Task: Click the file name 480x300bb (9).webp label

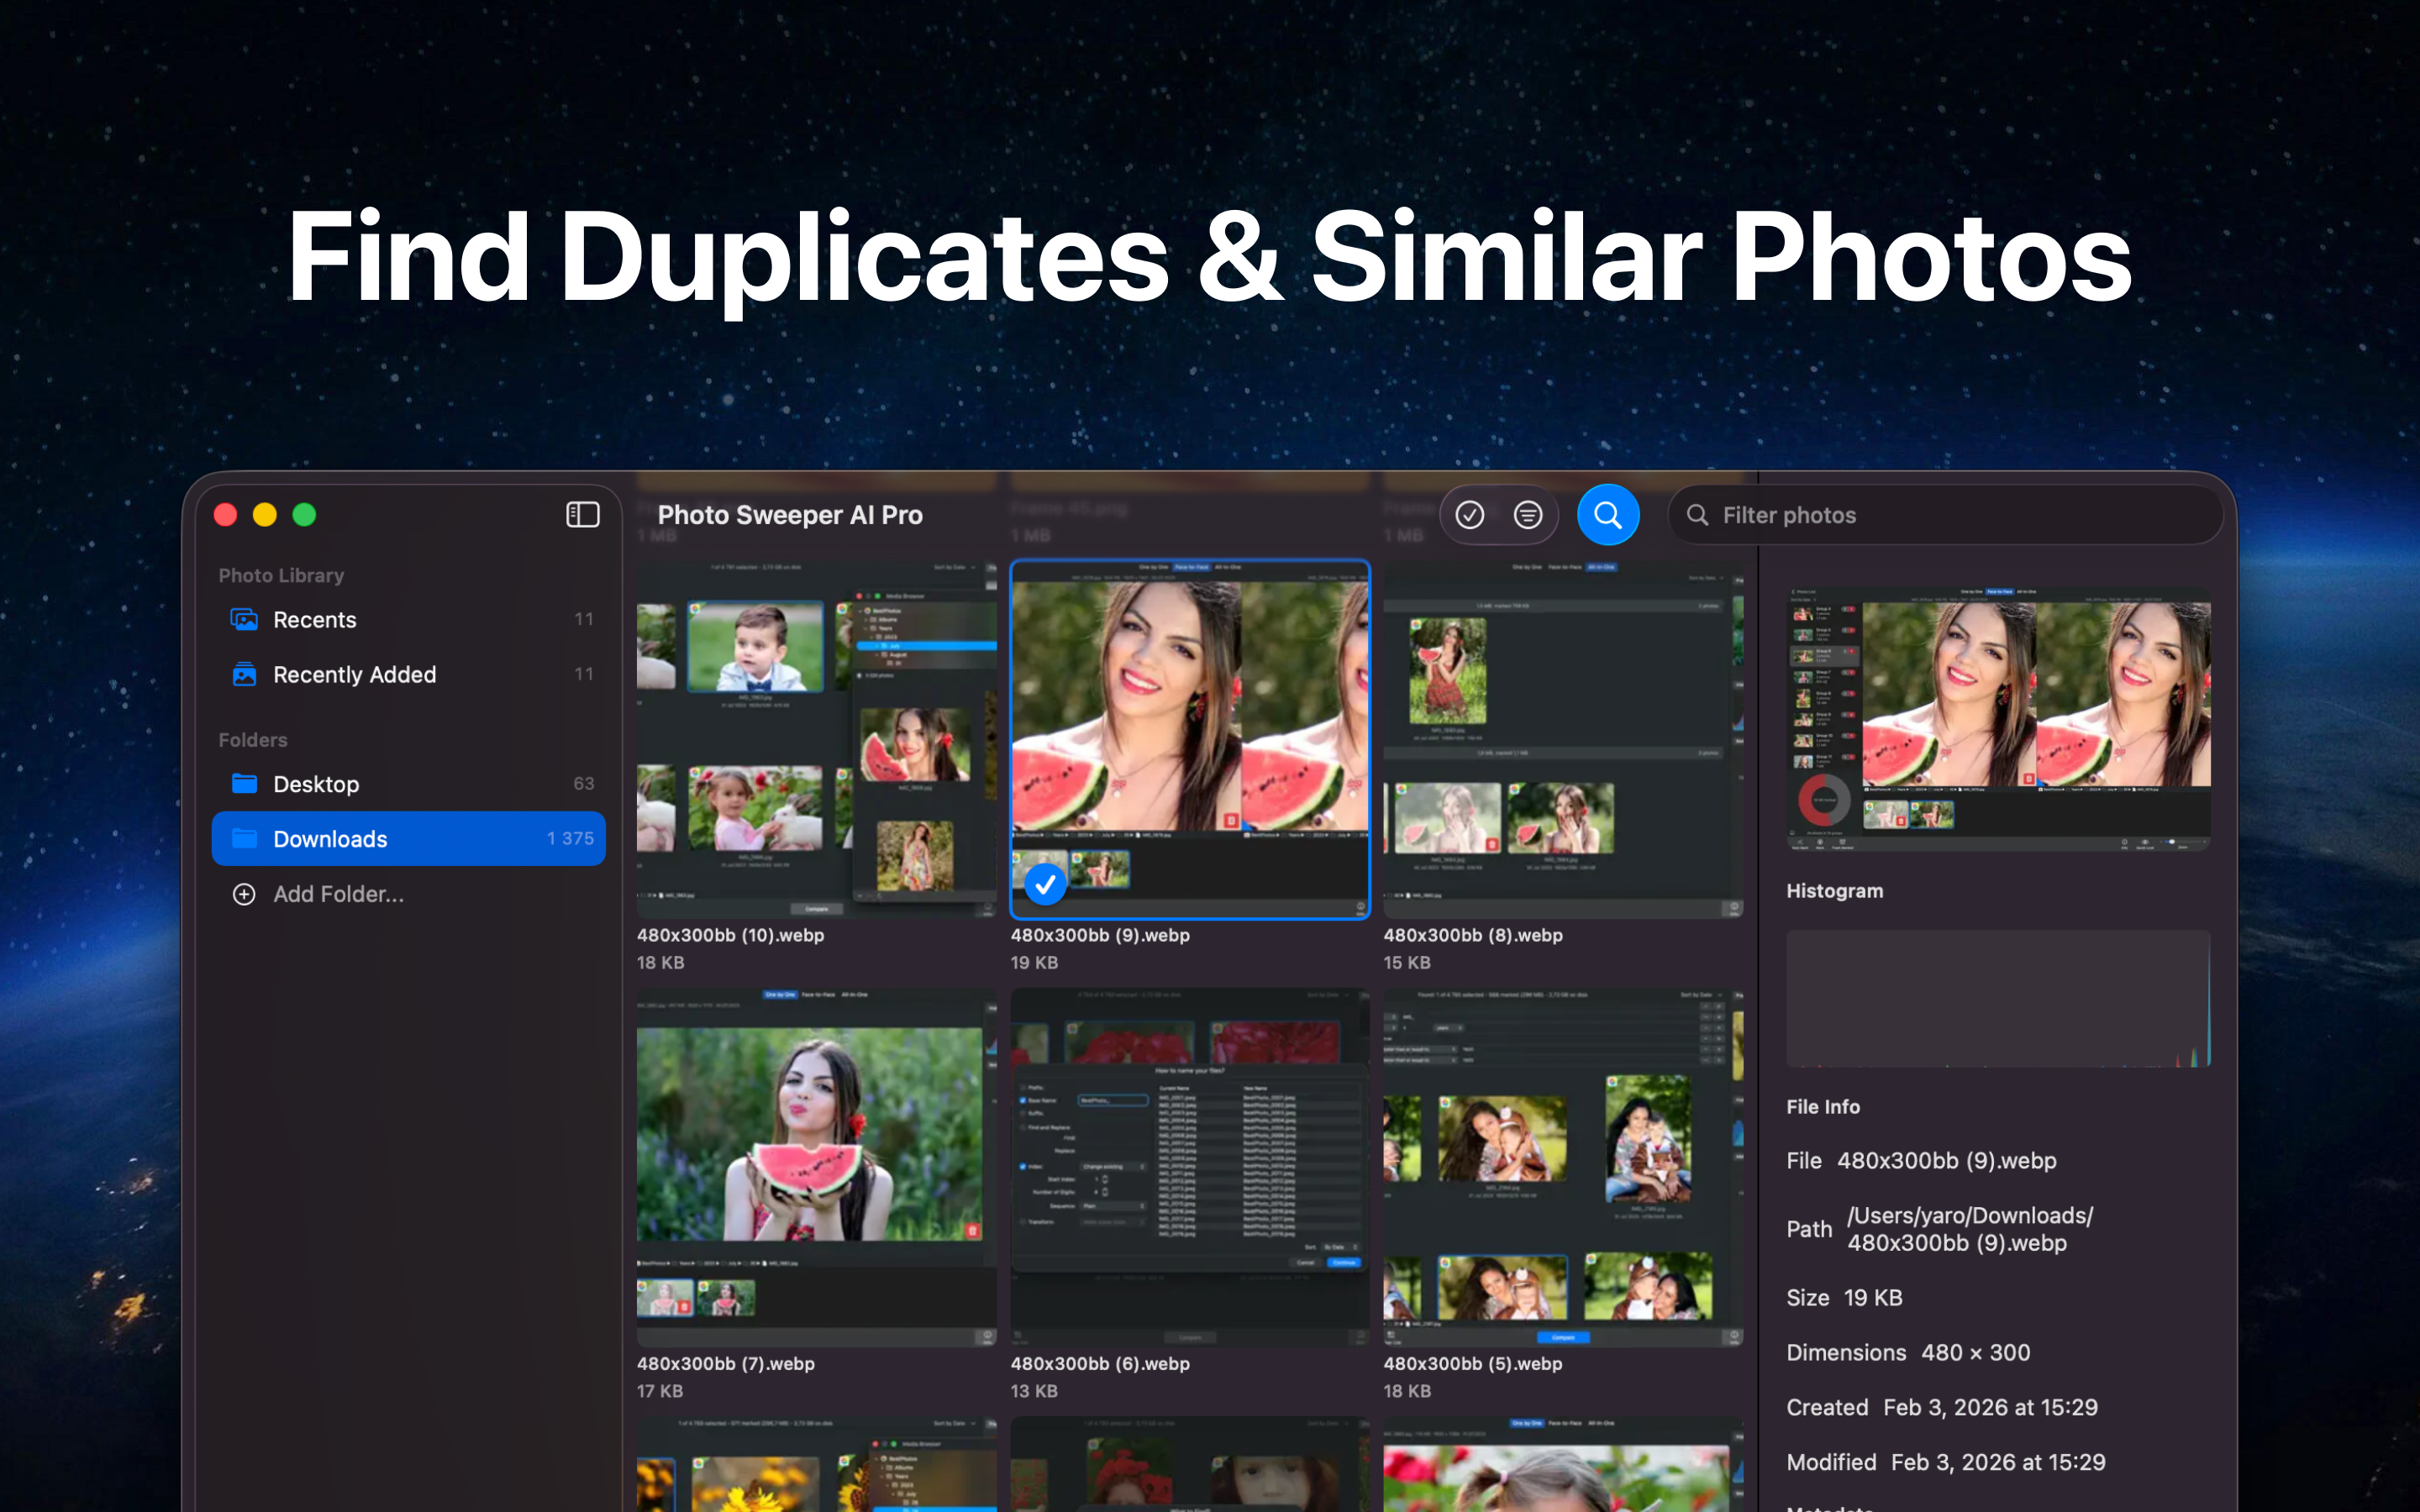Action: tap(1100, 935)
